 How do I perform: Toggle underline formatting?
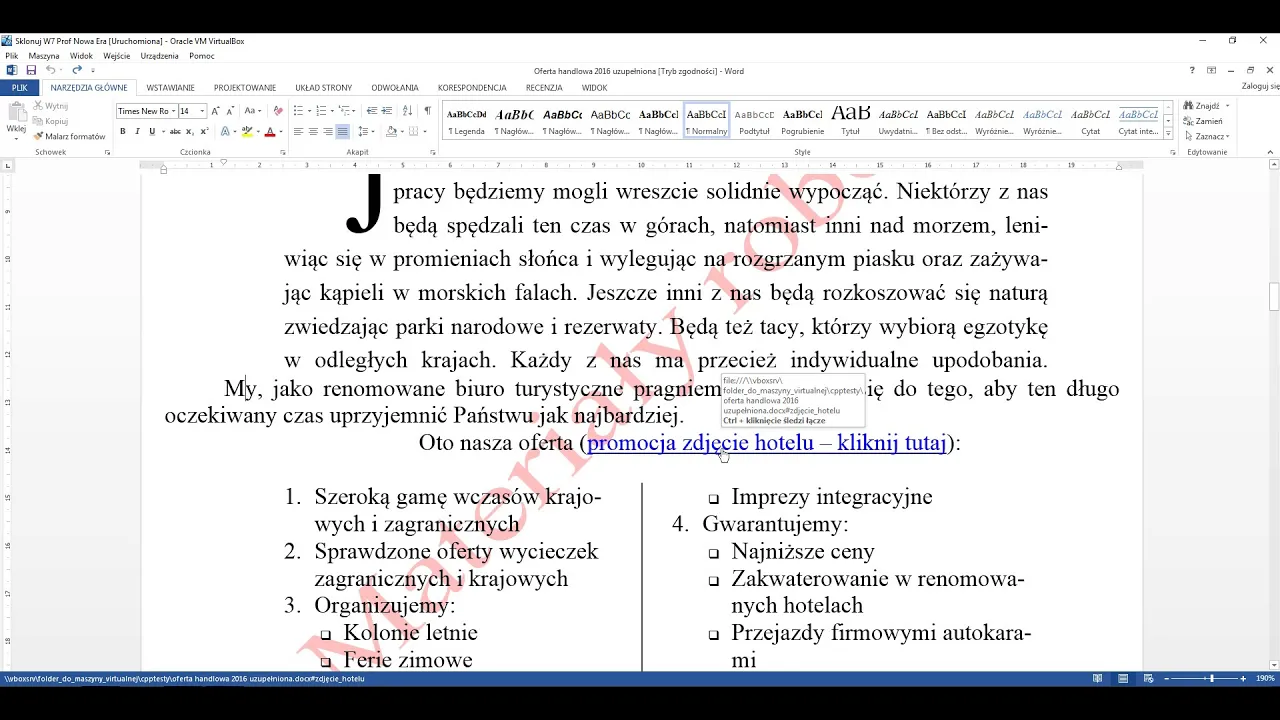[152, 131]
